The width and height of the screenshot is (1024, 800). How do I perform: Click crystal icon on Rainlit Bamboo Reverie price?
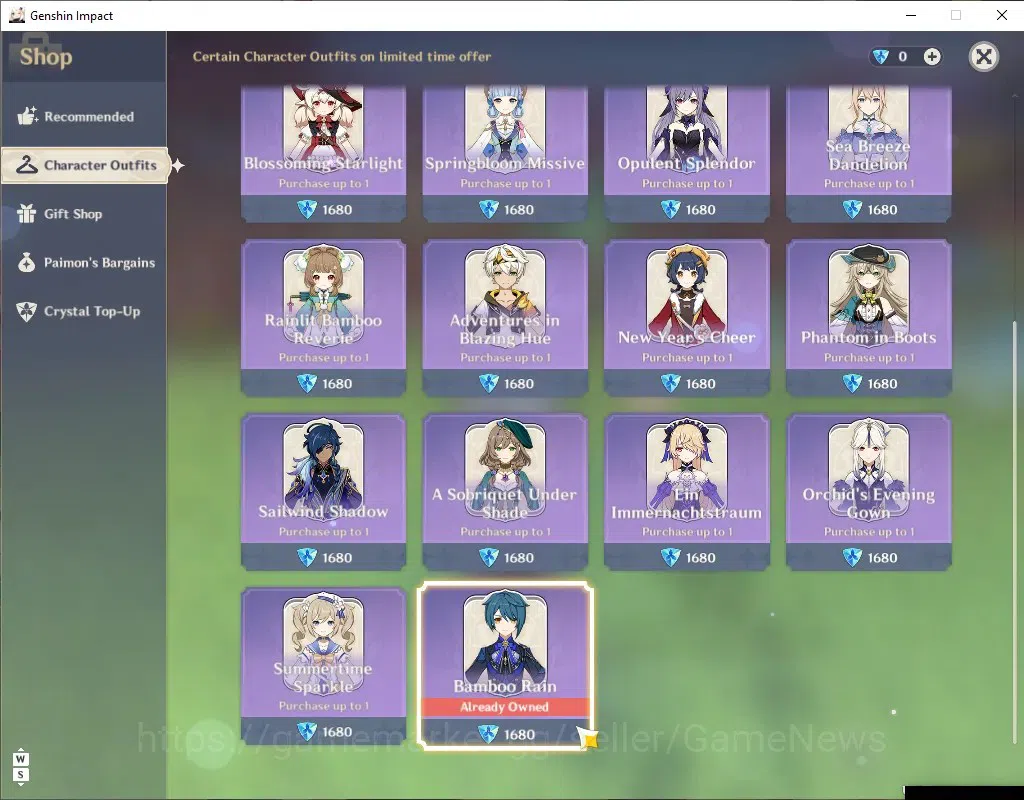307,384
